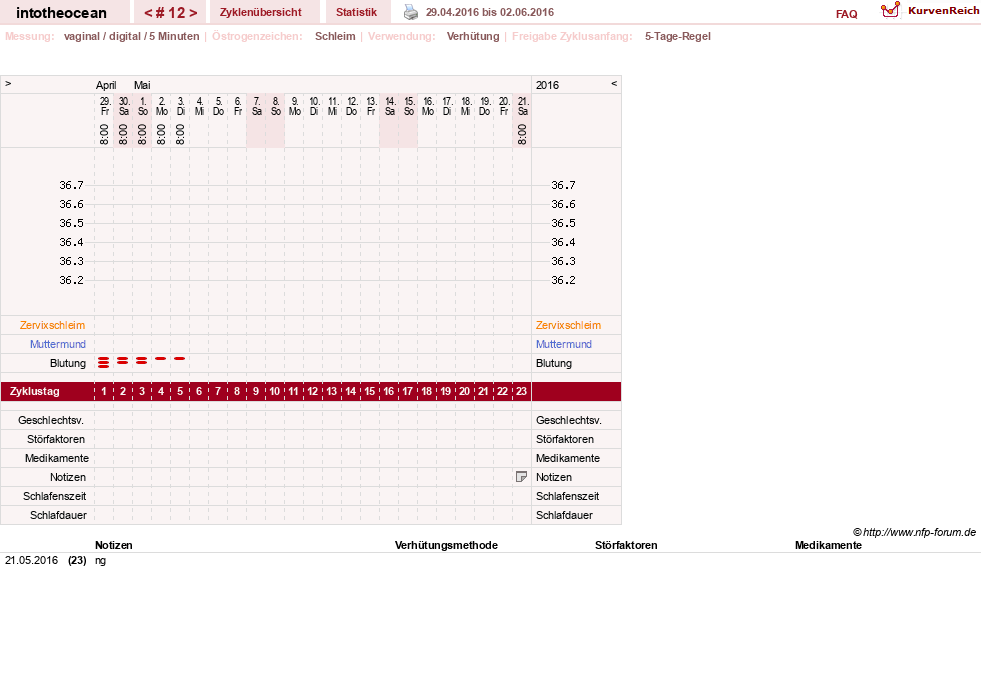This screenshot has height=684, width=981.
Task: Click 36.2 on right temperature axis
Action: [x=563, y=280]
